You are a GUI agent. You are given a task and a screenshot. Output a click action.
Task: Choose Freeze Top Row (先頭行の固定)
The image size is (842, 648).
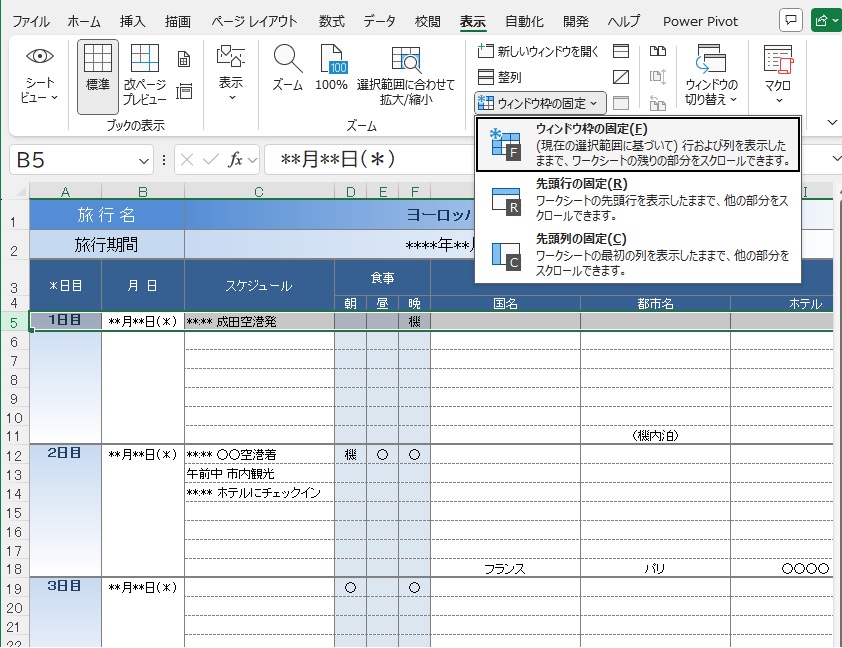637,199
